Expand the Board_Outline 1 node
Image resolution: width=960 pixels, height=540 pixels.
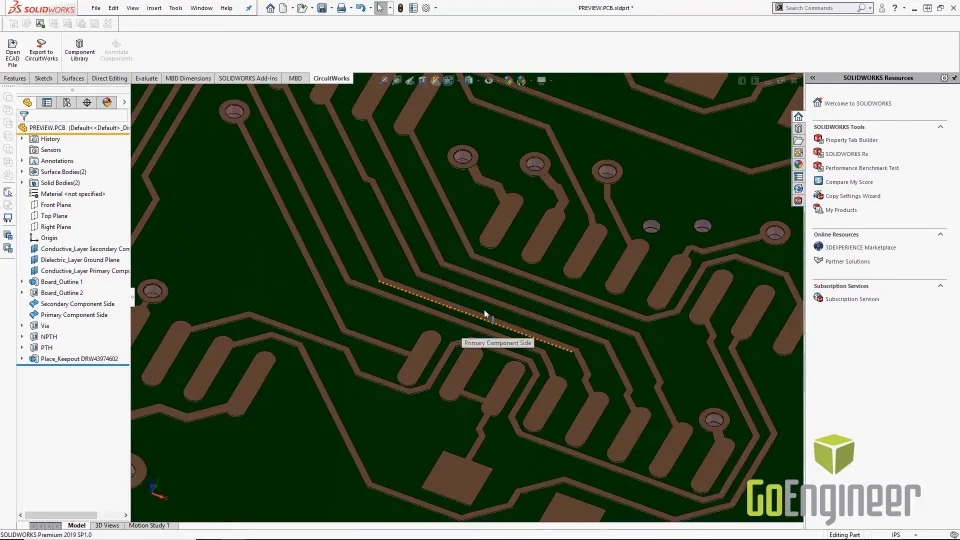pyautogui.click(x=22, y=282)
